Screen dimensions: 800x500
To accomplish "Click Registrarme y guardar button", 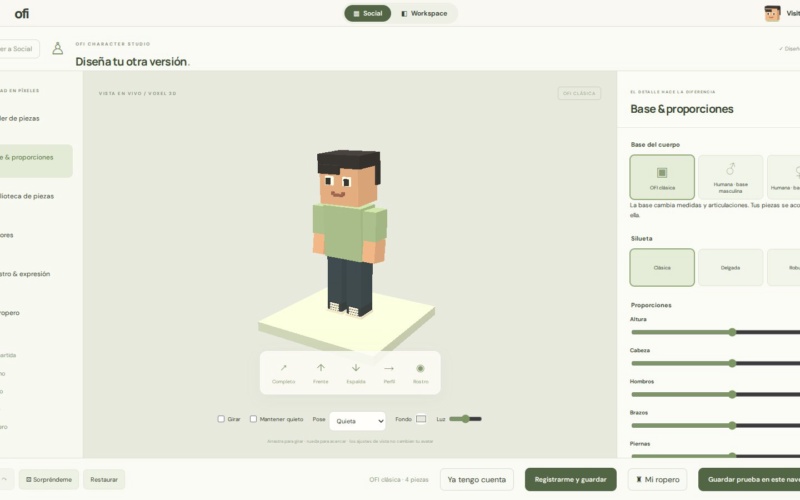I will pyautogui.click(x=570, y=480).
